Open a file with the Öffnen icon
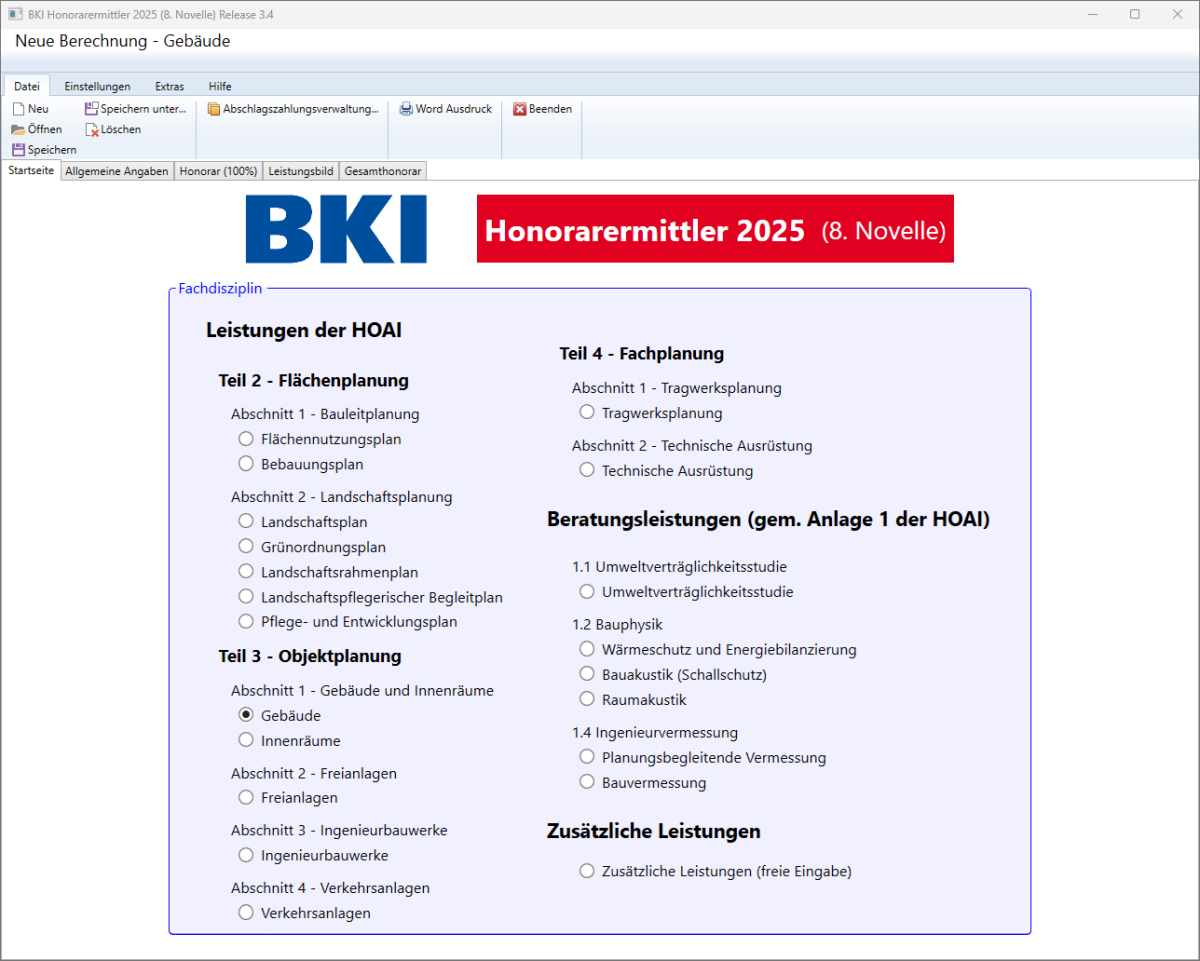This screenshot has width=1200, height=961. [x=18, y=130]
